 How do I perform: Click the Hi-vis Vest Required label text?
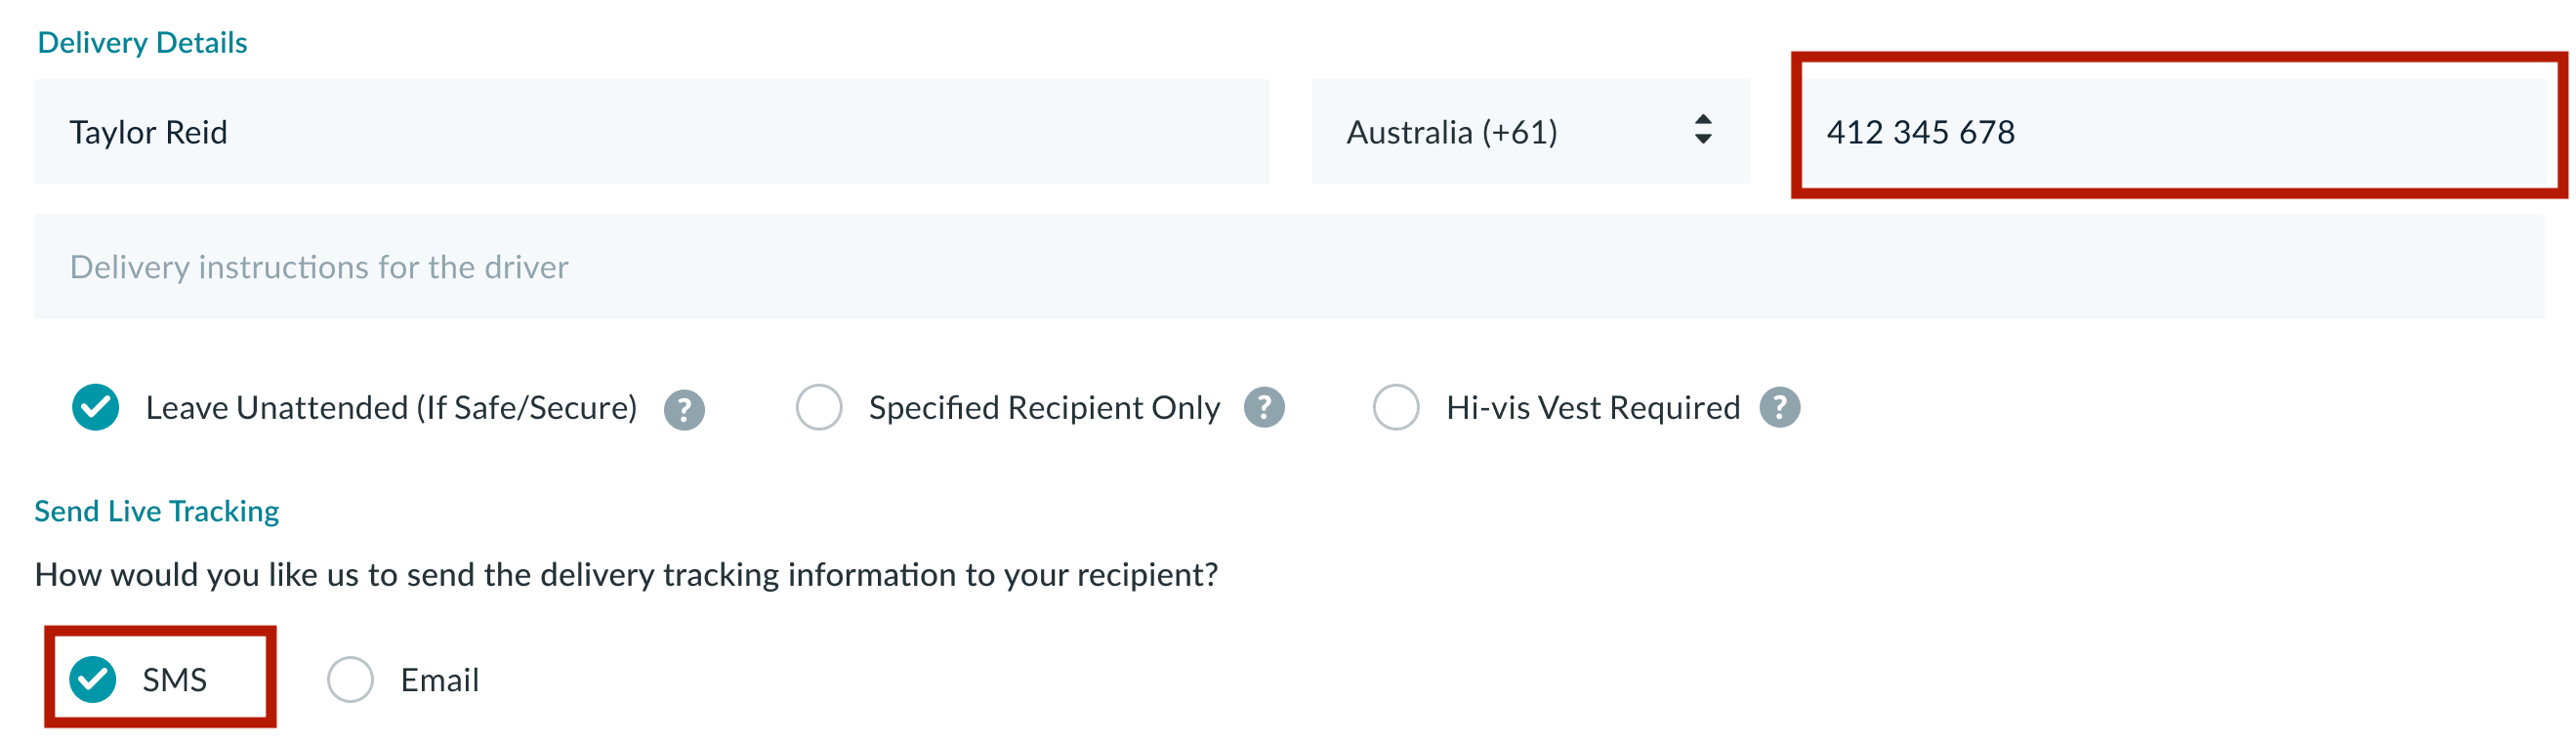point(1593,408)
